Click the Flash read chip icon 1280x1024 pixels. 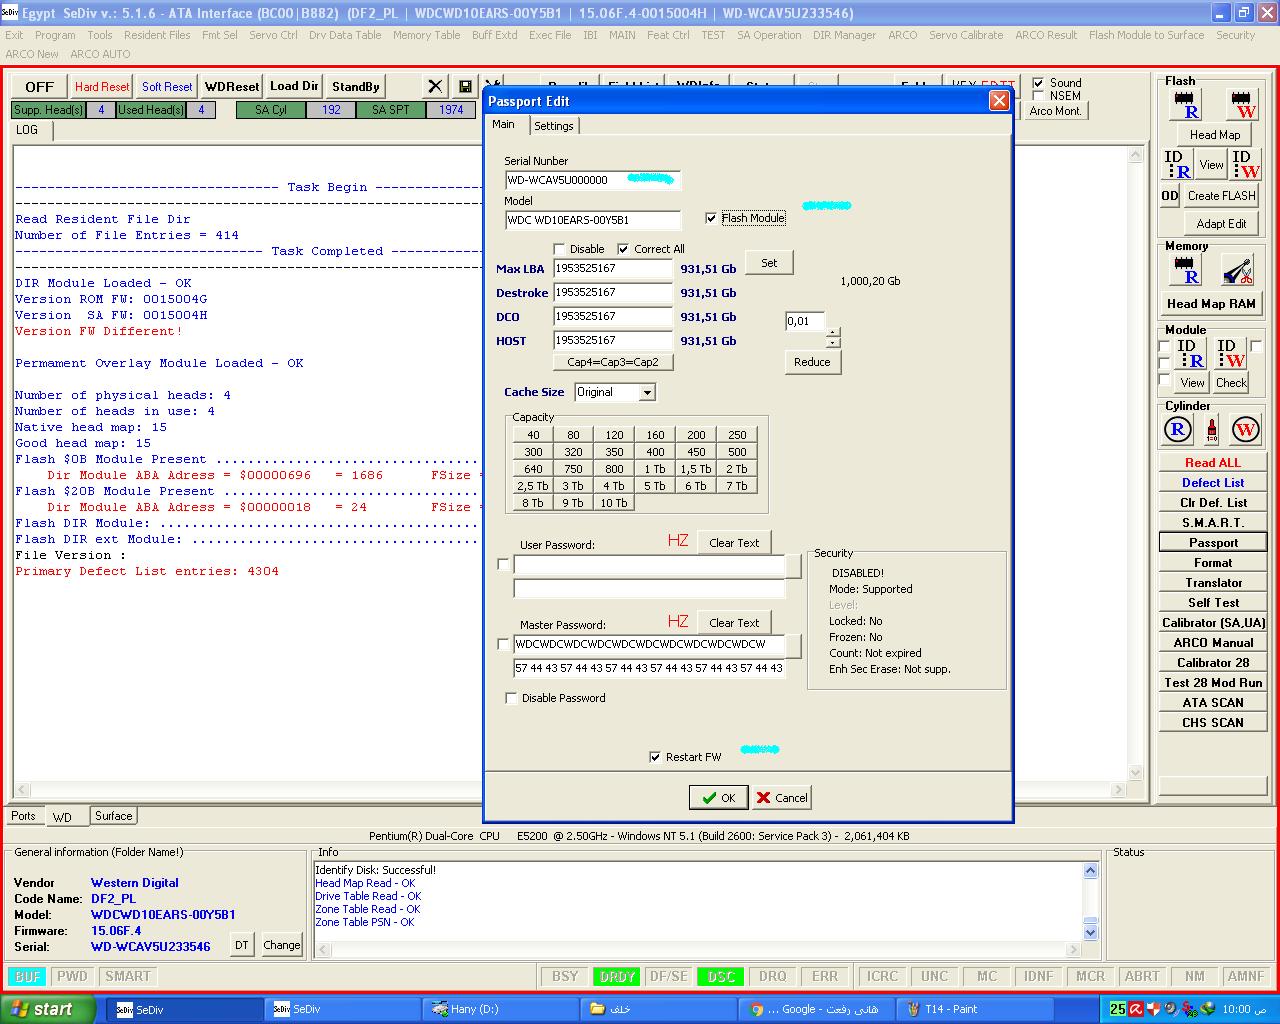click(x=1187, y=105)
